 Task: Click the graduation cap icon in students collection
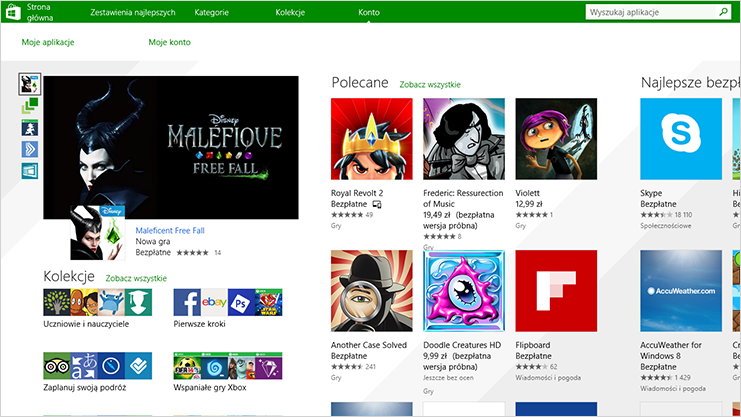138,302
